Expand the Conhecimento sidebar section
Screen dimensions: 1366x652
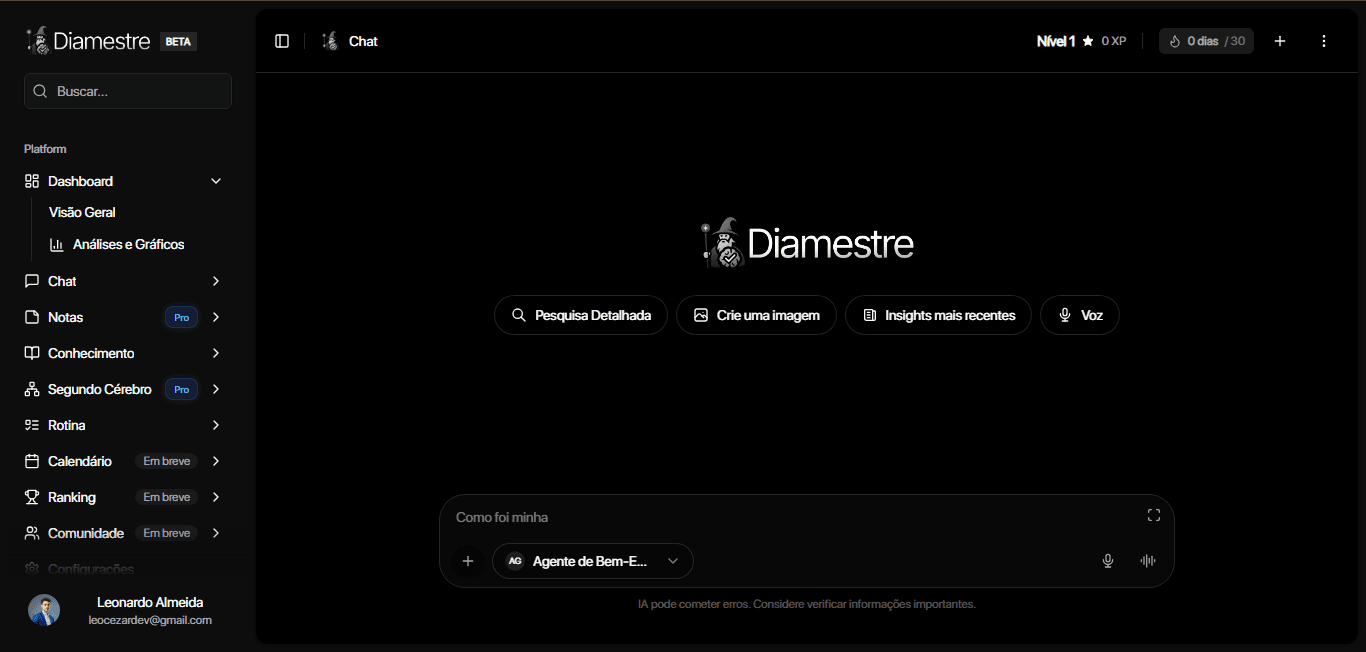click(216, 353)
